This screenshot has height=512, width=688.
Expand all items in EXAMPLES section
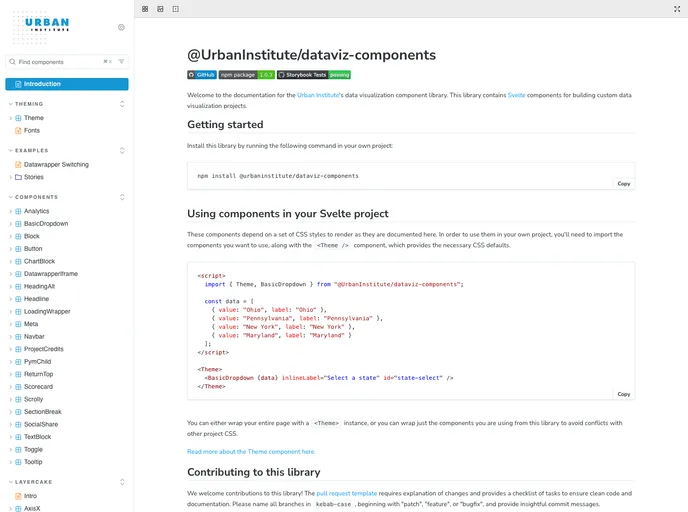tap(122, 150)
